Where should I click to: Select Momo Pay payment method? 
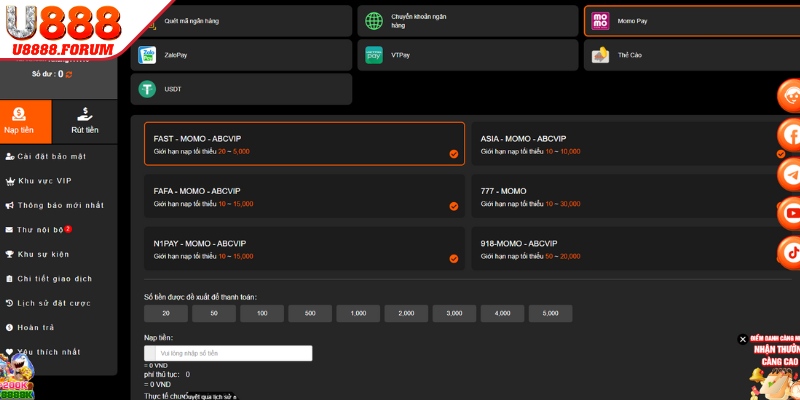click(692, 21)
